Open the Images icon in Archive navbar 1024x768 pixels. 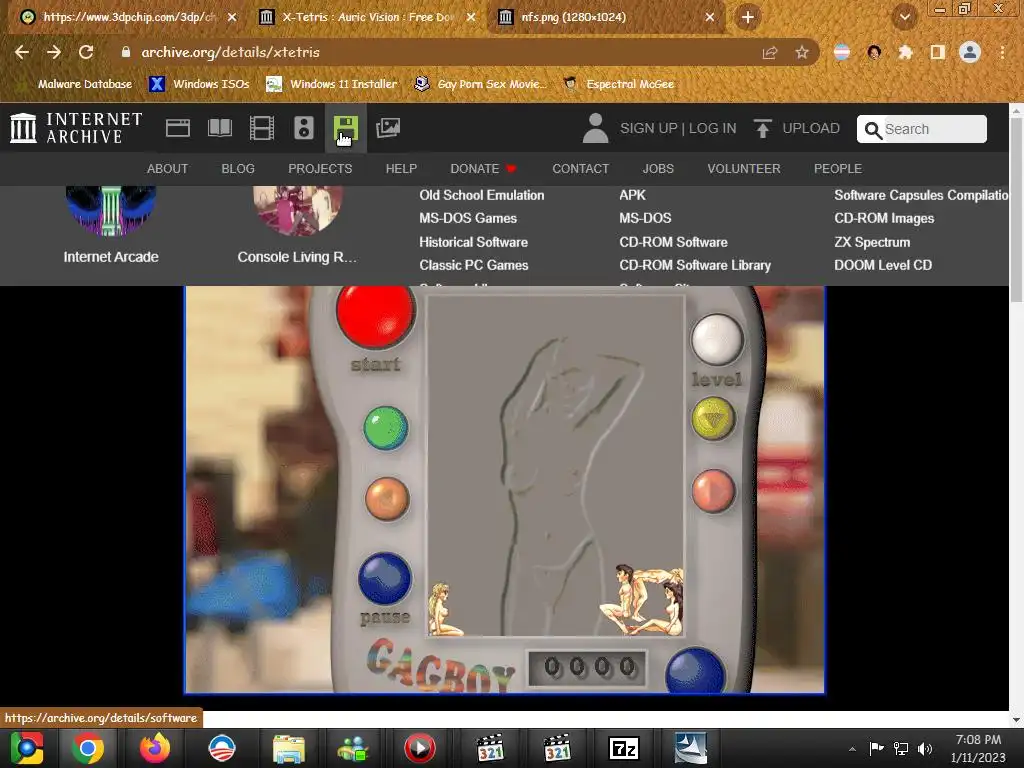point(388,128)
